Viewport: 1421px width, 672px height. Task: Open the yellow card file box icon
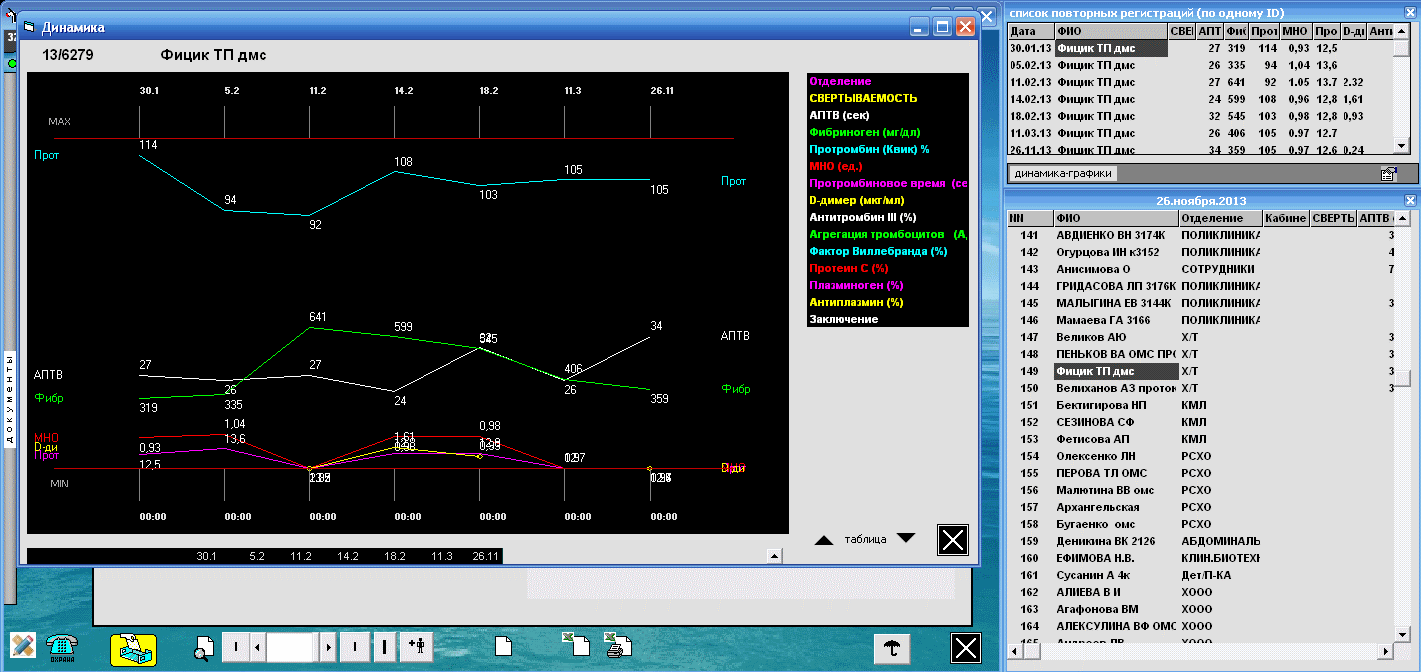tap(133, 649)
